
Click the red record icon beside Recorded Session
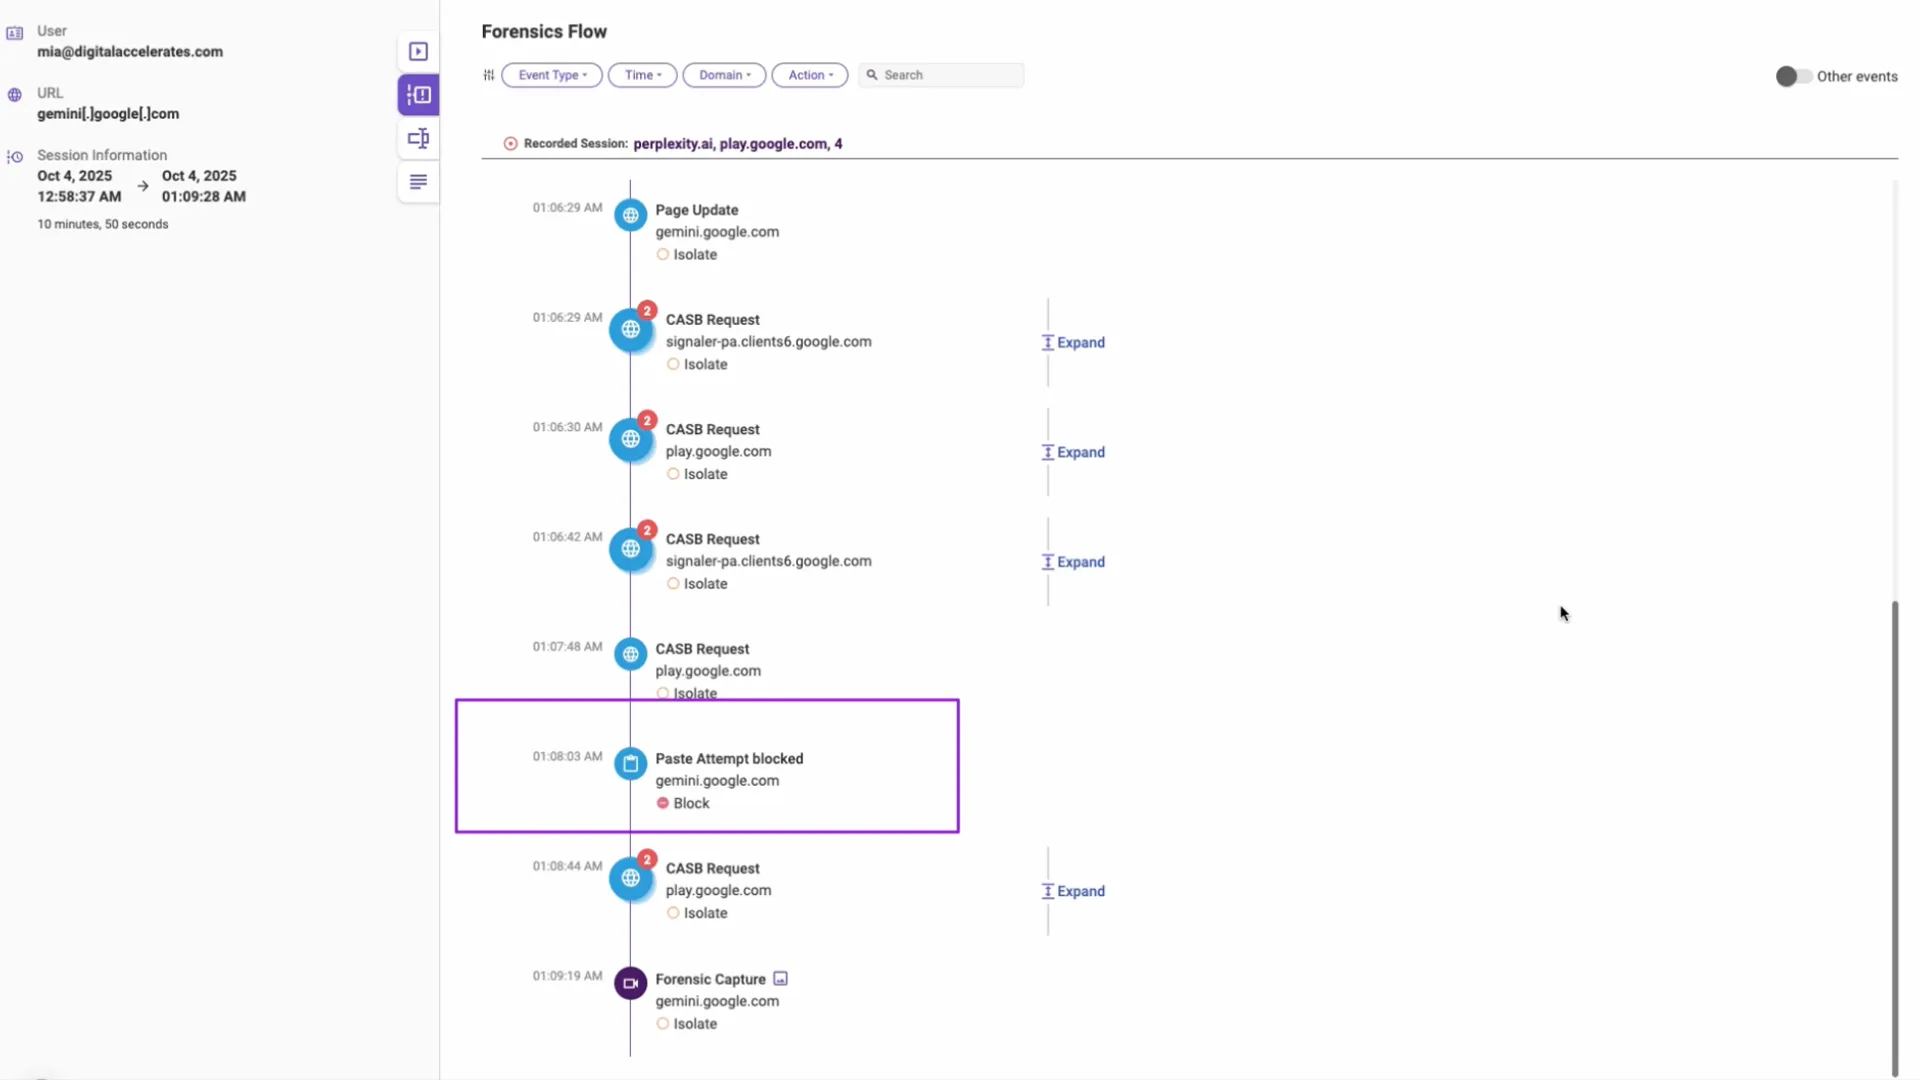pyautogui.click(x=510, y=143)
